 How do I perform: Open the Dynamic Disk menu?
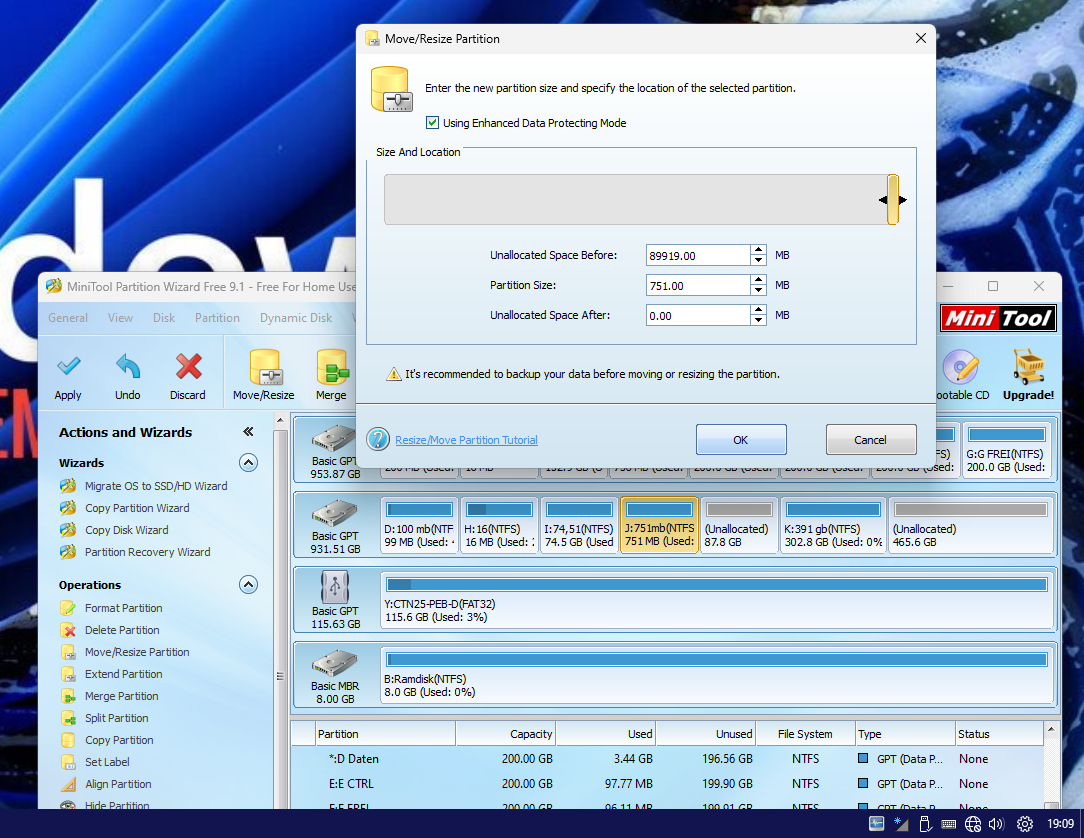coord(296,318)
